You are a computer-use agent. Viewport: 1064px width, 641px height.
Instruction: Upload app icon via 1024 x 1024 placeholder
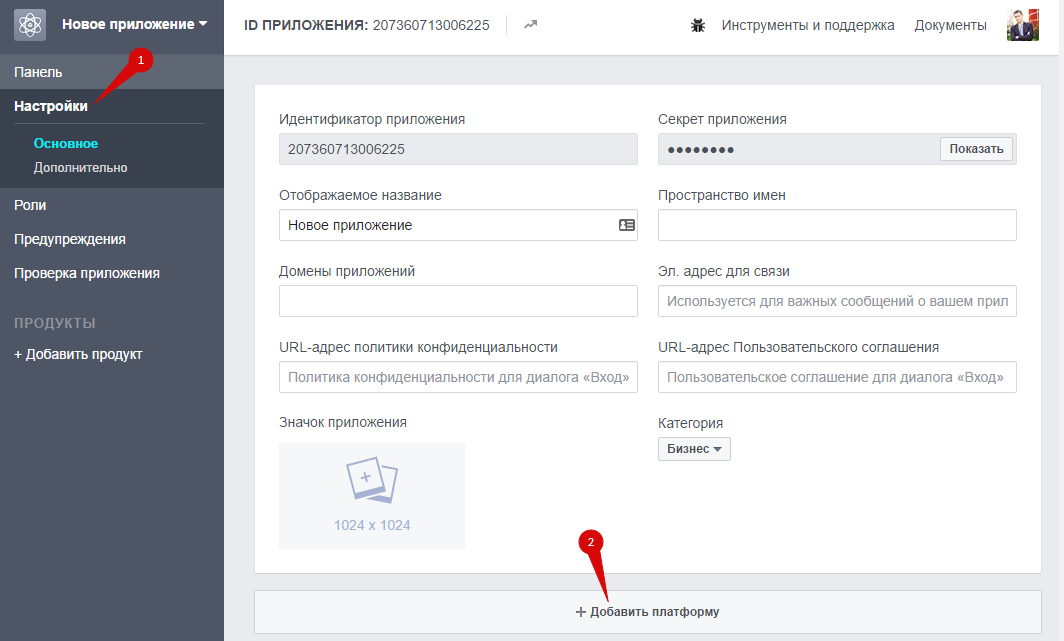coord(372,496)
